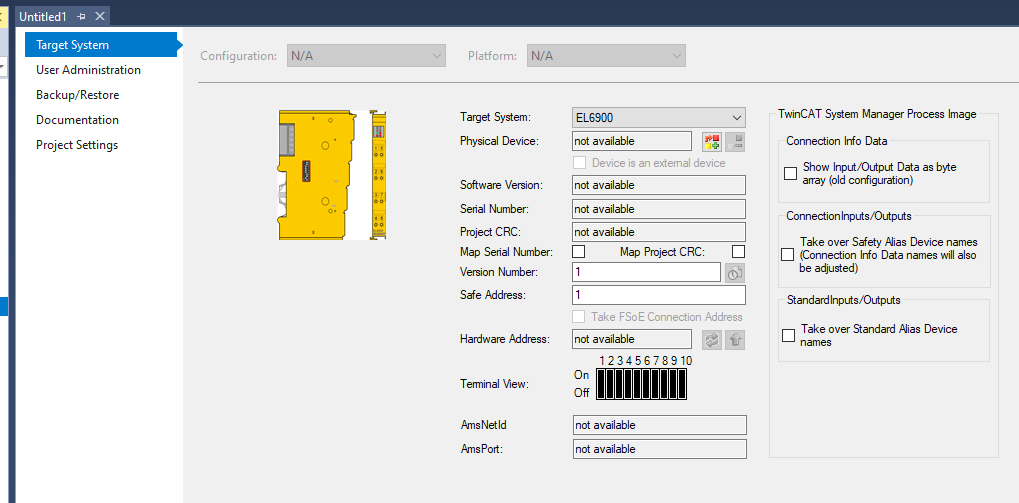The image size is (1019, 503).
Task: Open the Project Settings page
Action: click(77, 145)
